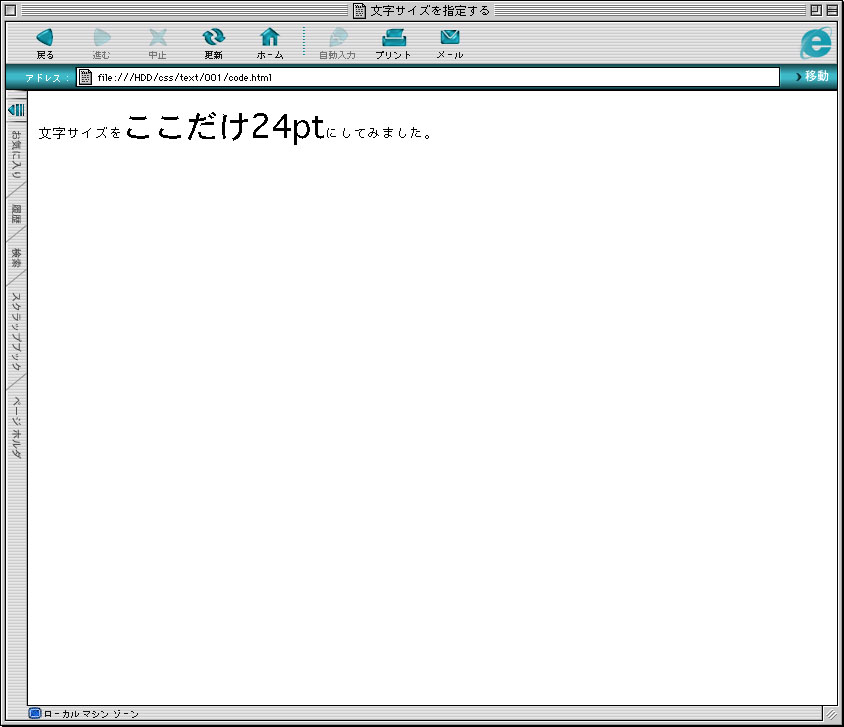Image resolution: width=844 pixels, height=727 pixels.
Task: Click the large text ここだけ24pt
Action: tap(225, 127)
